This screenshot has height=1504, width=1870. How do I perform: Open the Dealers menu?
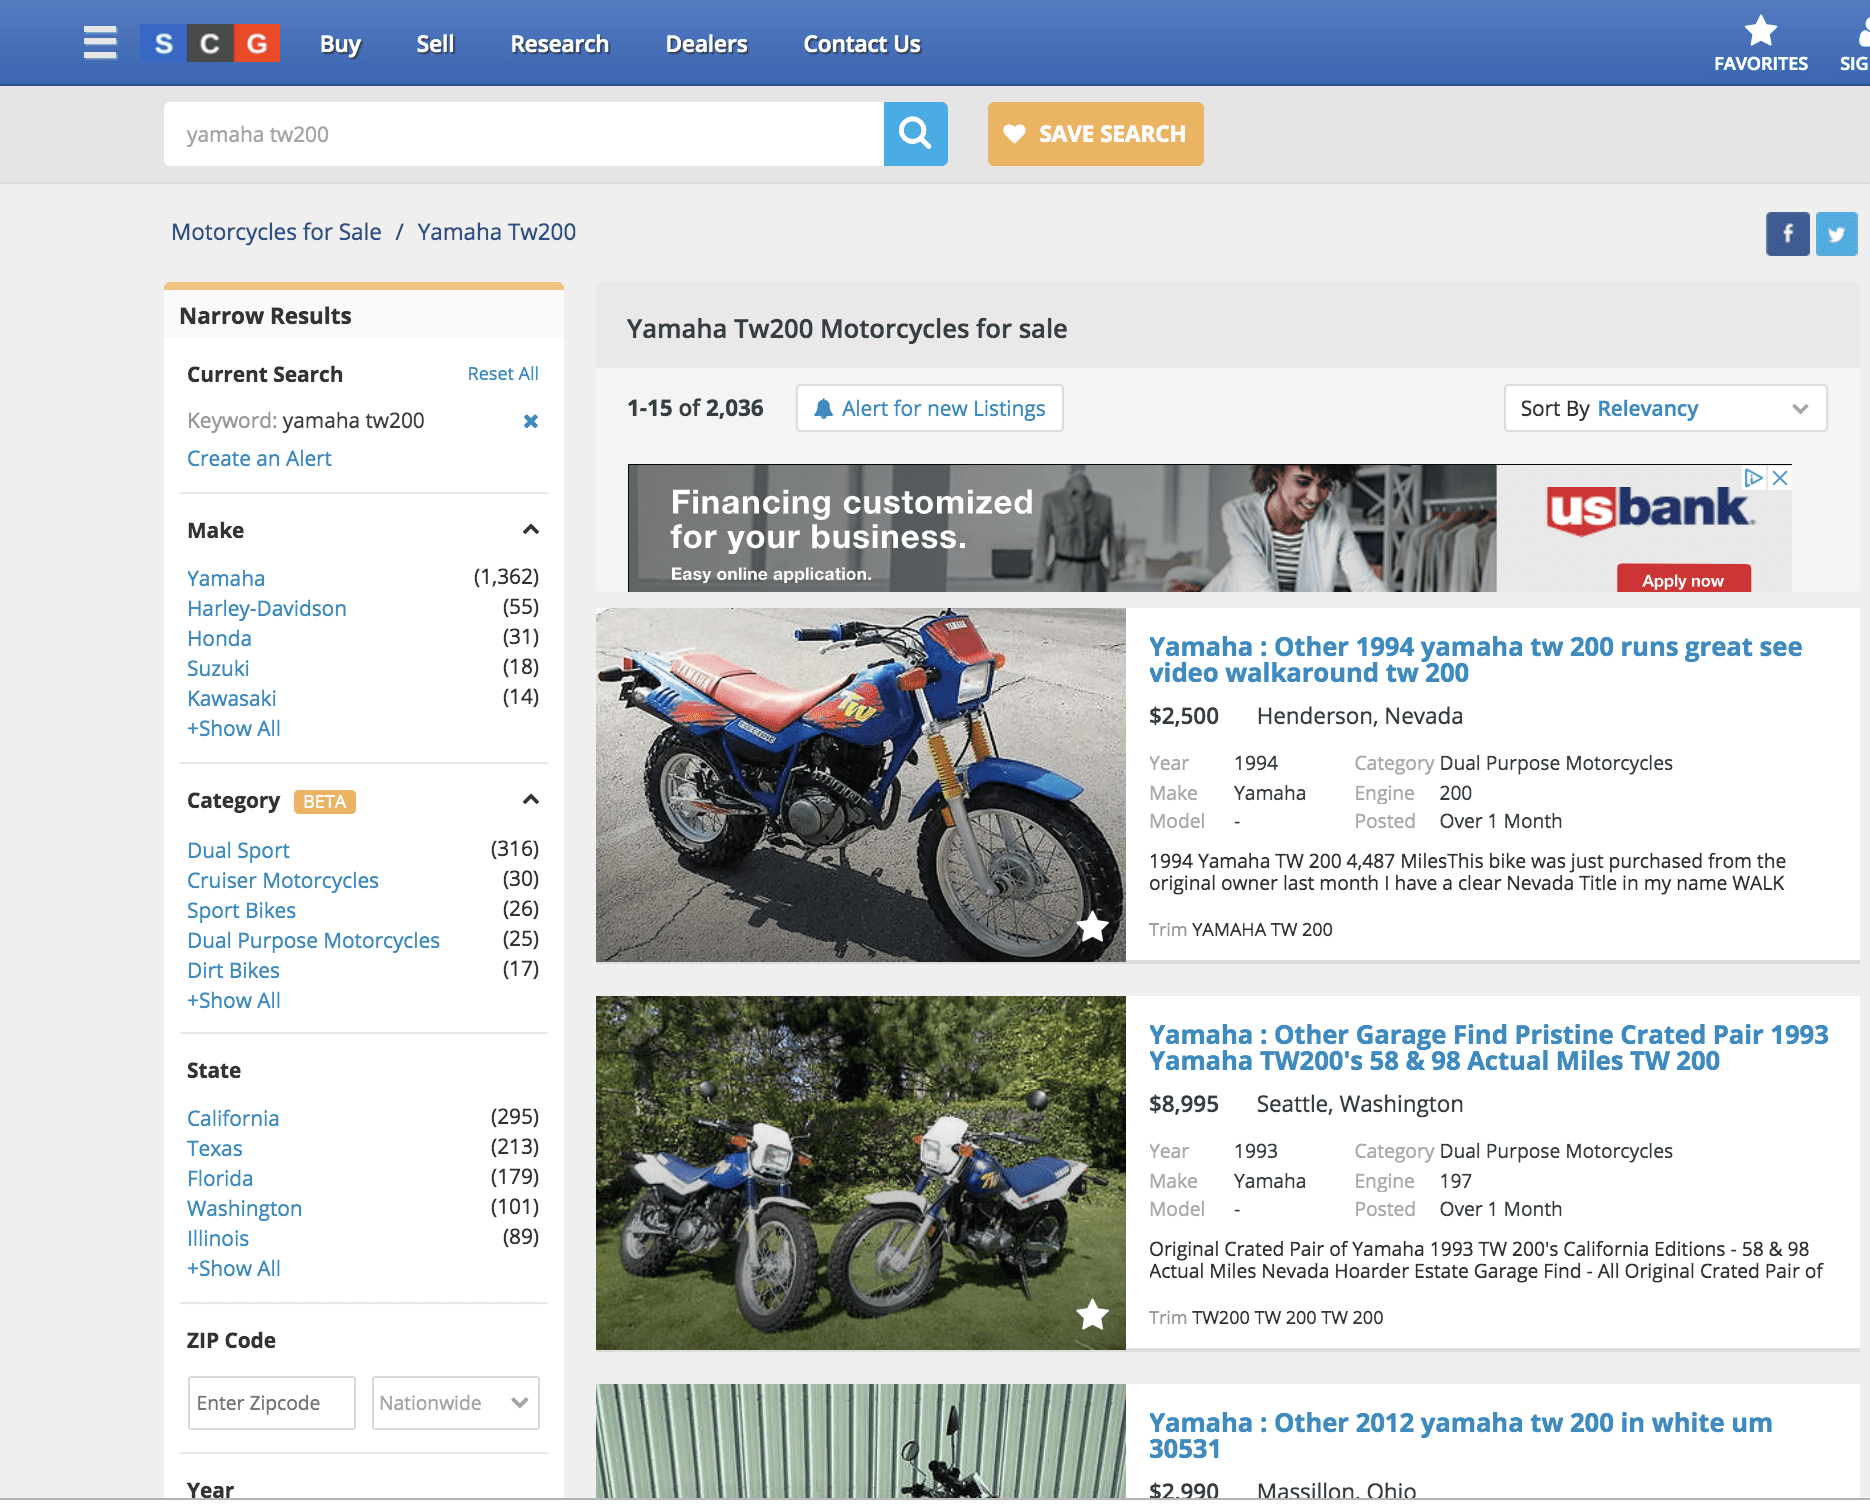(x=706, y=44)
